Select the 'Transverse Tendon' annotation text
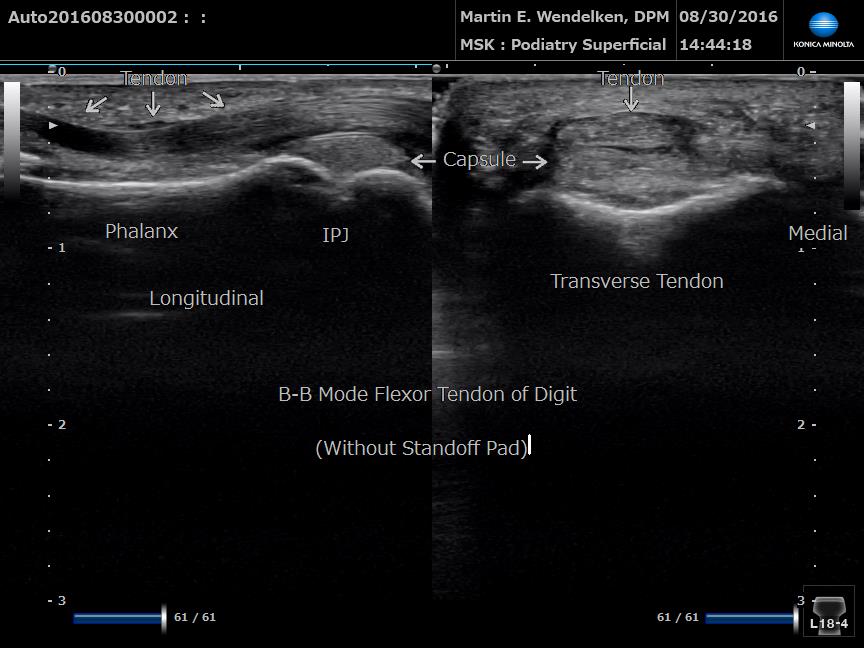 (x=636, y=282)
